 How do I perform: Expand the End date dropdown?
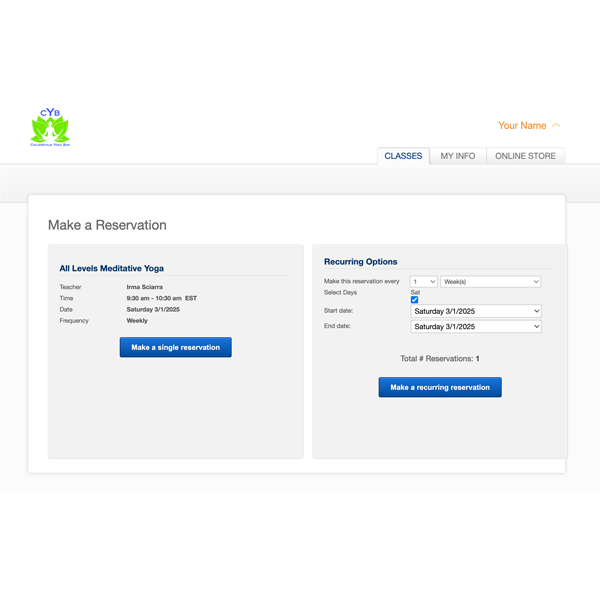[476, 326]
